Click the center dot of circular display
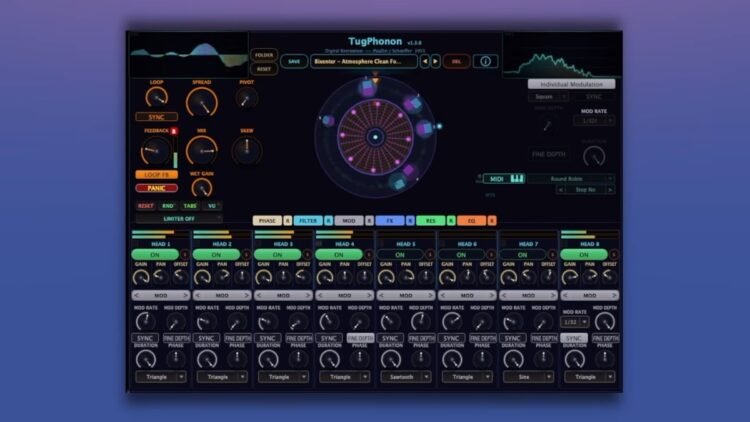Image resolution: width=750 pixels, height=422 pixels. [x=375, y=137]
